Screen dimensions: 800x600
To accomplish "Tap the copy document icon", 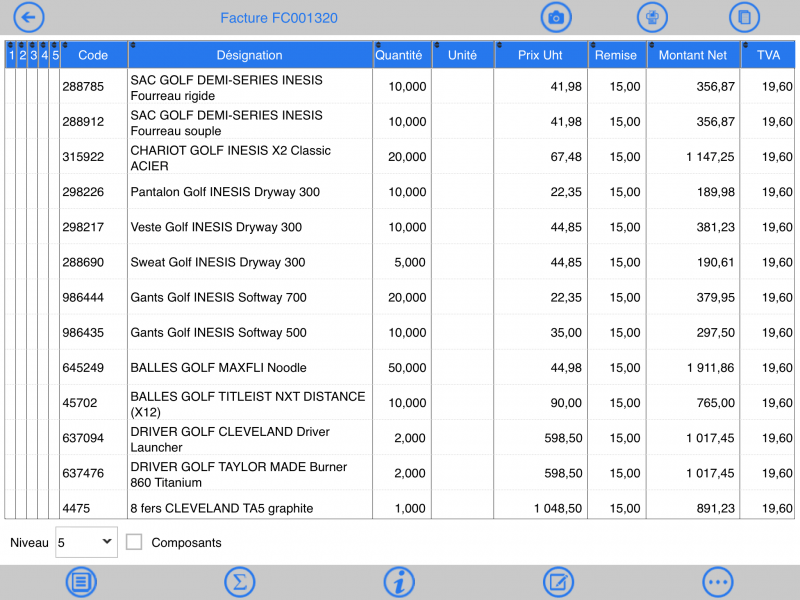I will 744,17.
